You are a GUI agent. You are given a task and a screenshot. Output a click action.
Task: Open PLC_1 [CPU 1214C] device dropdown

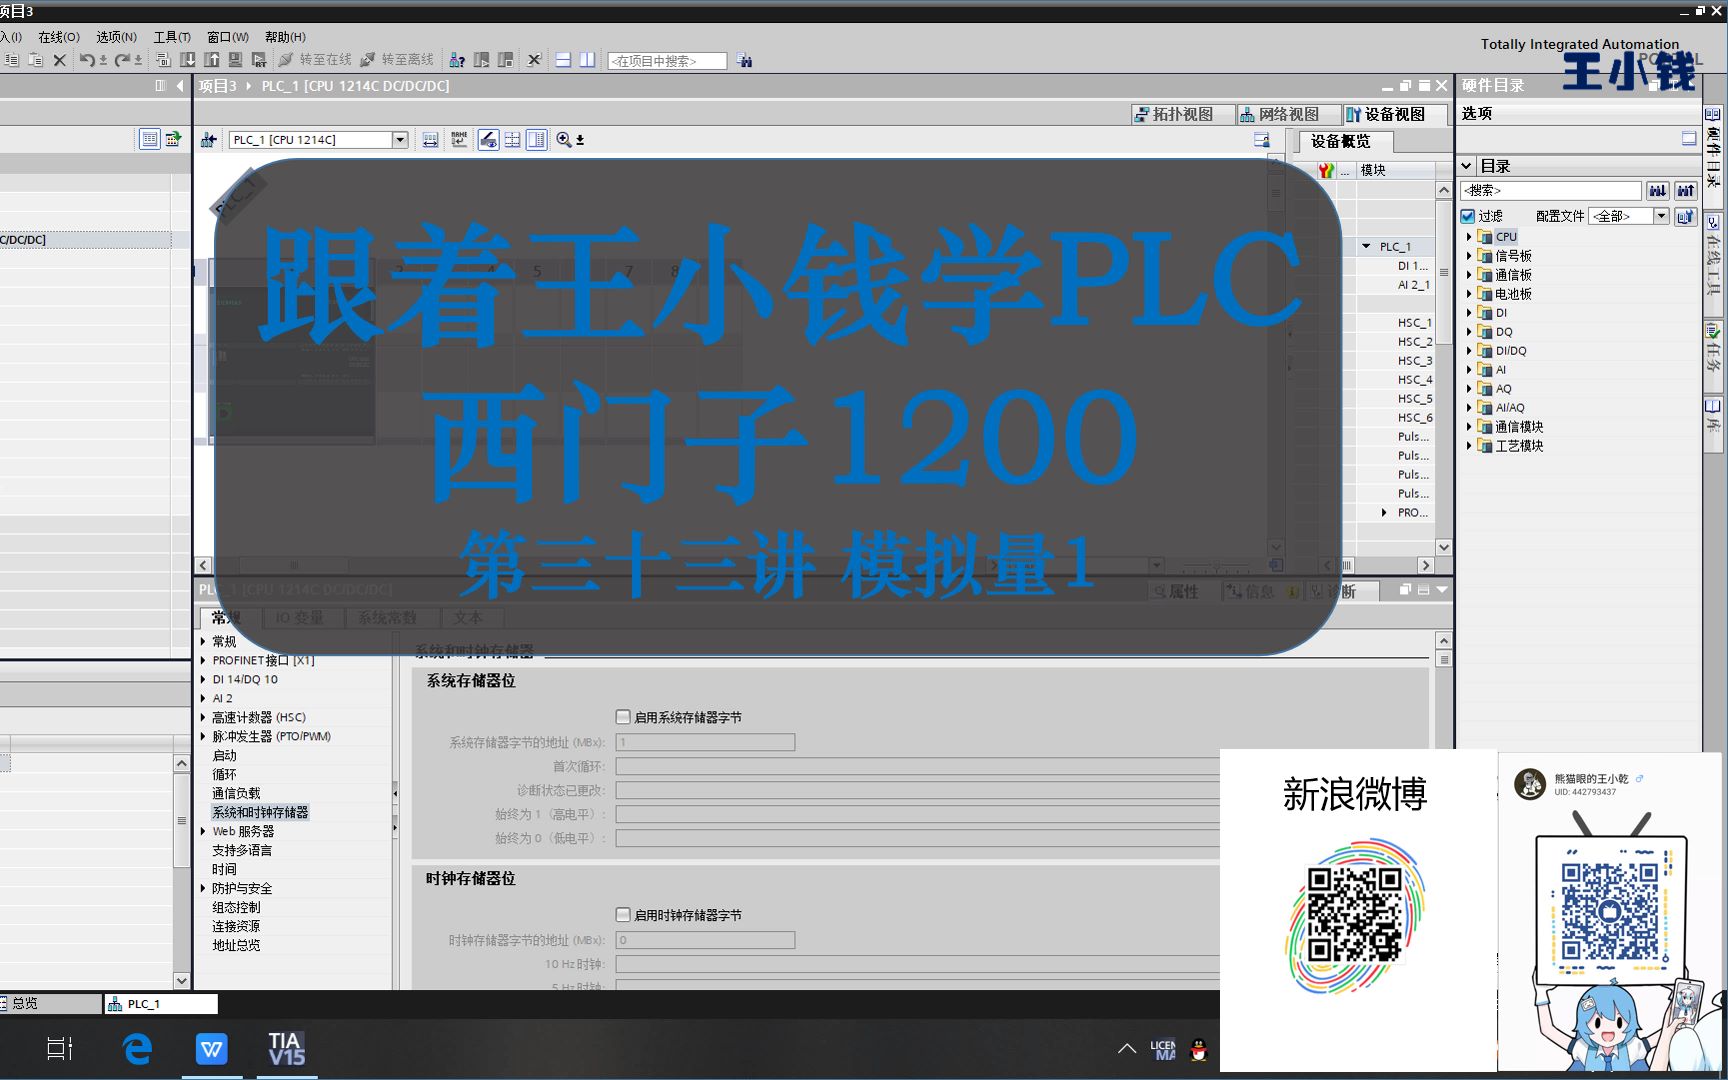point(400,140)
